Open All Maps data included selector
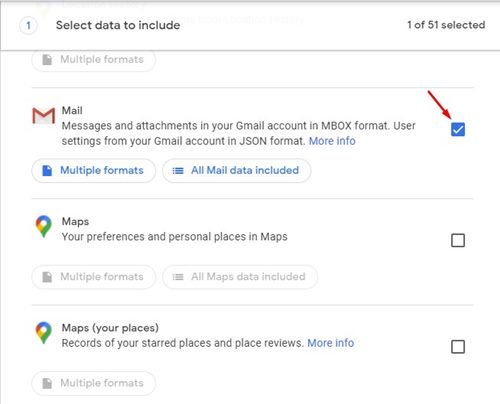500x404 pixels. pyautogui.click(x=240, y=277)
